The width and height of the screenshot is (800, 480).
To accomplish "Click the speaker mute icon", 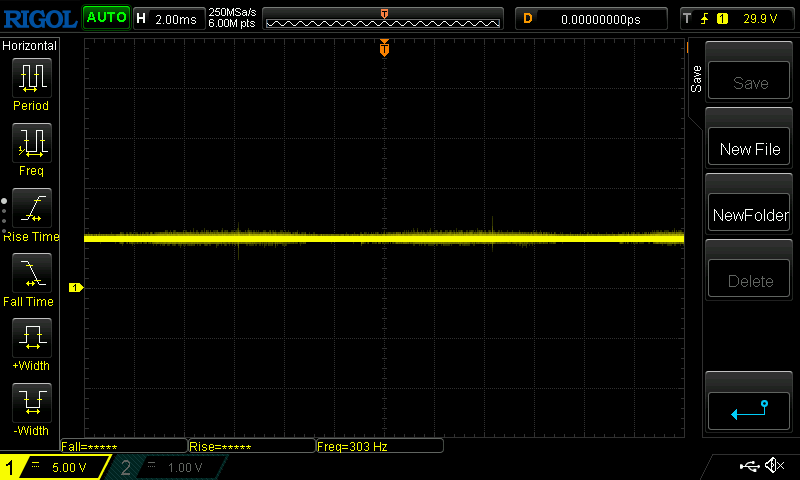I will coord(773,466).
